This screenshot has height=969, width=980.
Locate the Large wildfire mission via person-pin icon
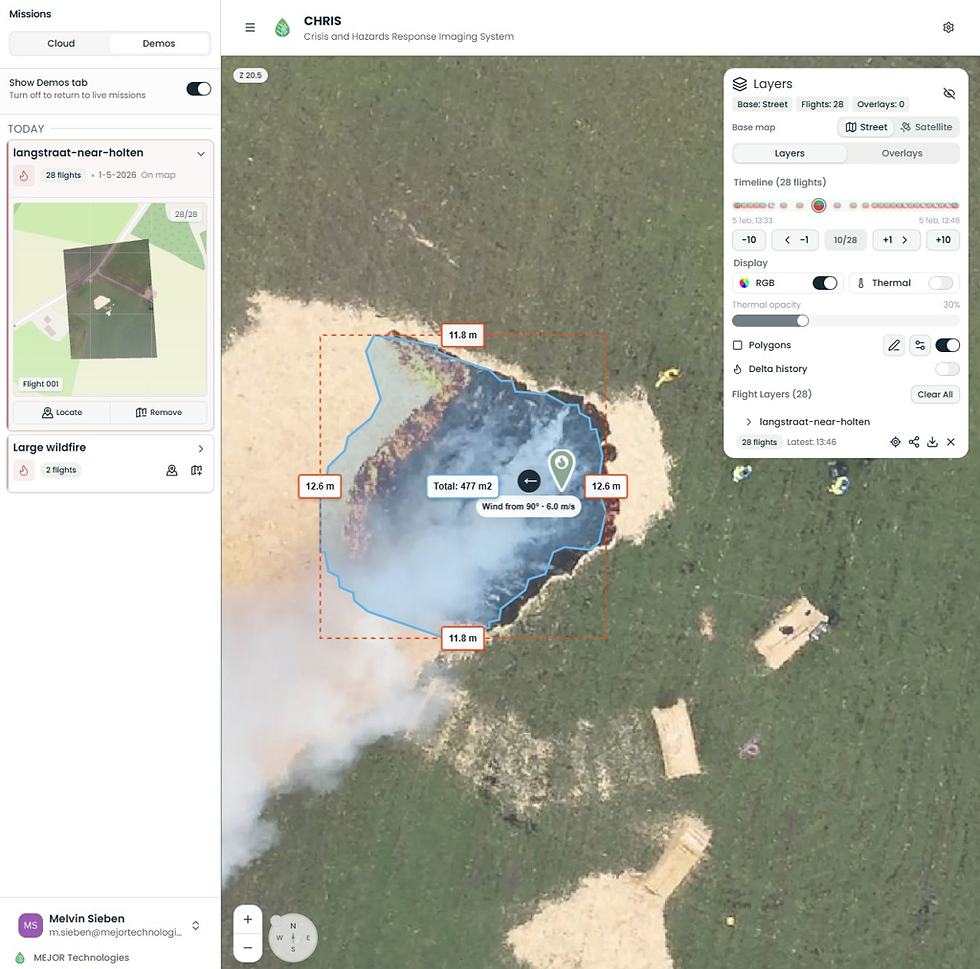point(172,470)
